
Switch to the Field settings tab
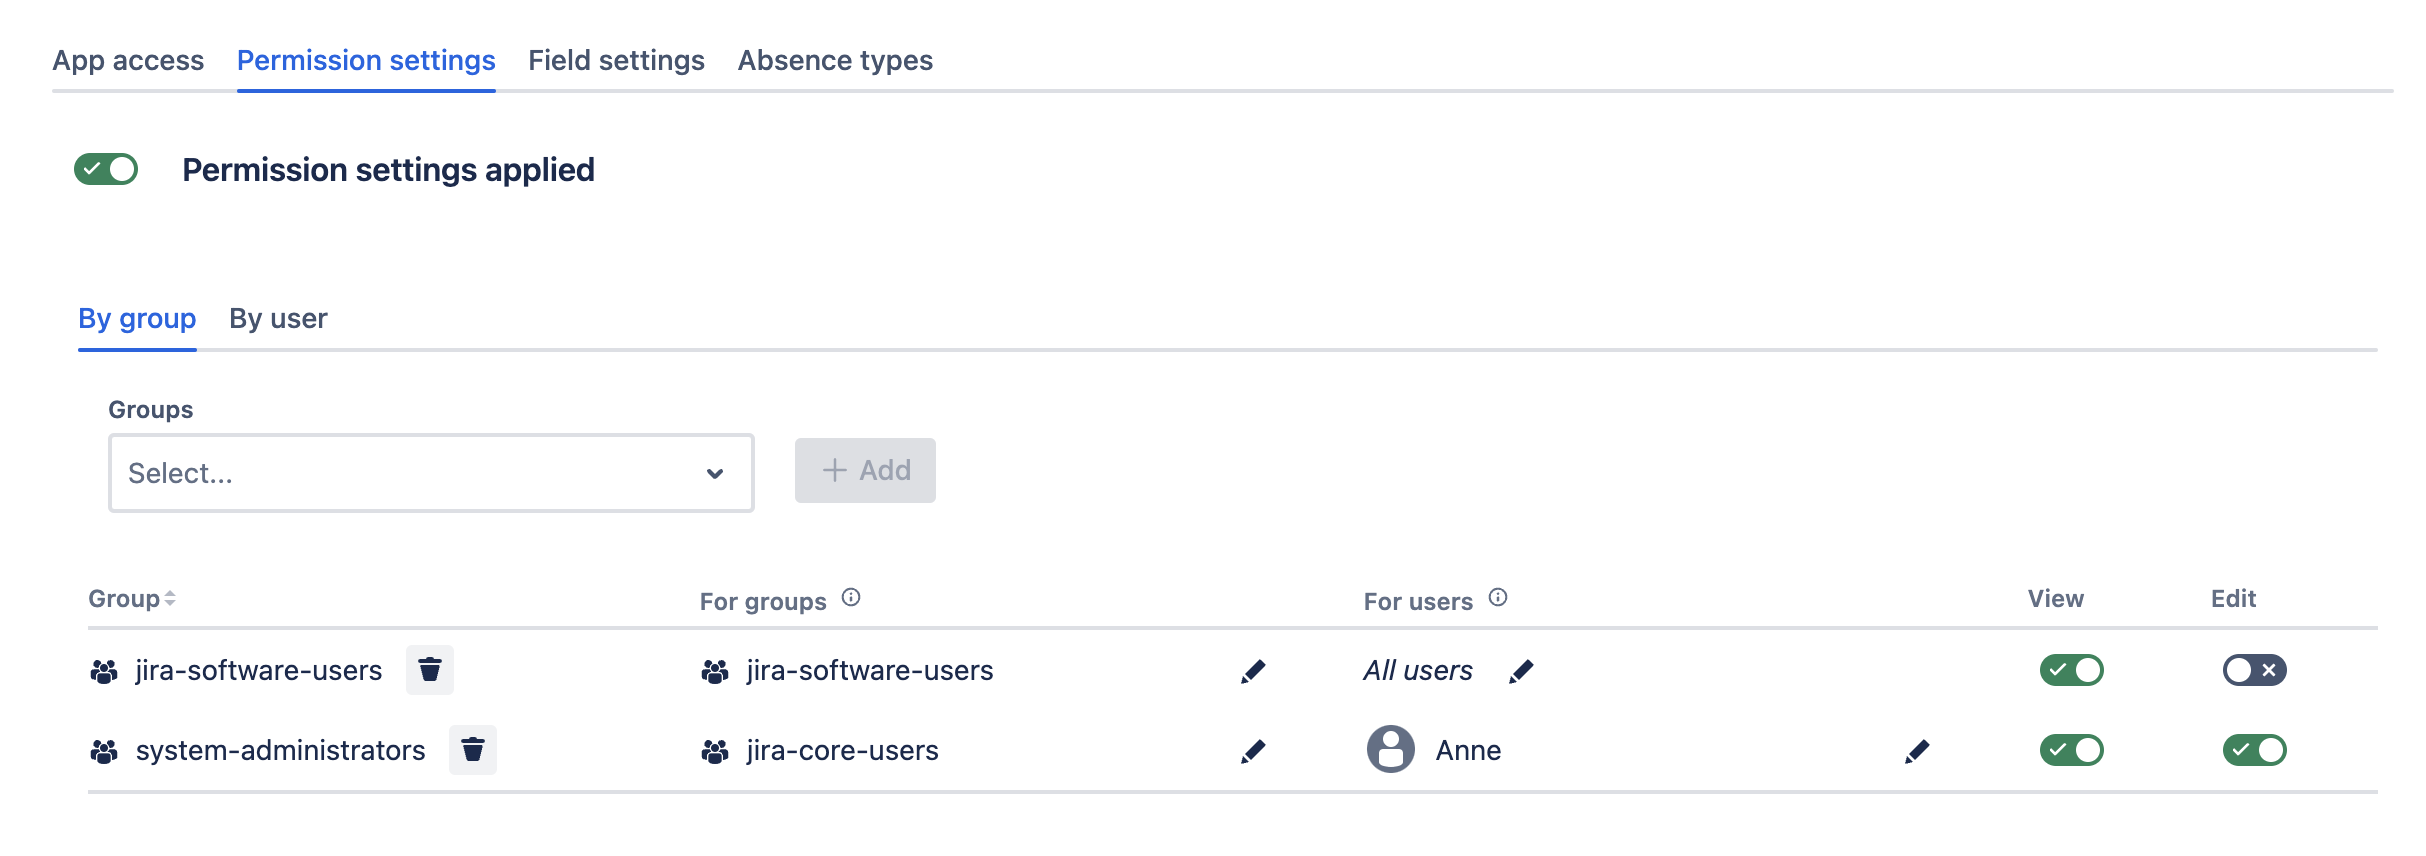pos(616,61)
